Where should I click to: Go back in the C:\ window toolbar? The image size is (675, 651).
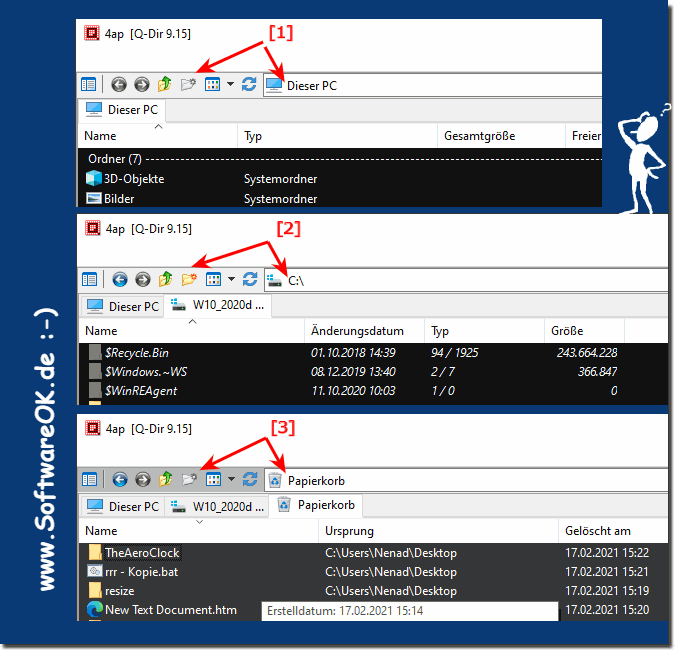pos(120,280)
